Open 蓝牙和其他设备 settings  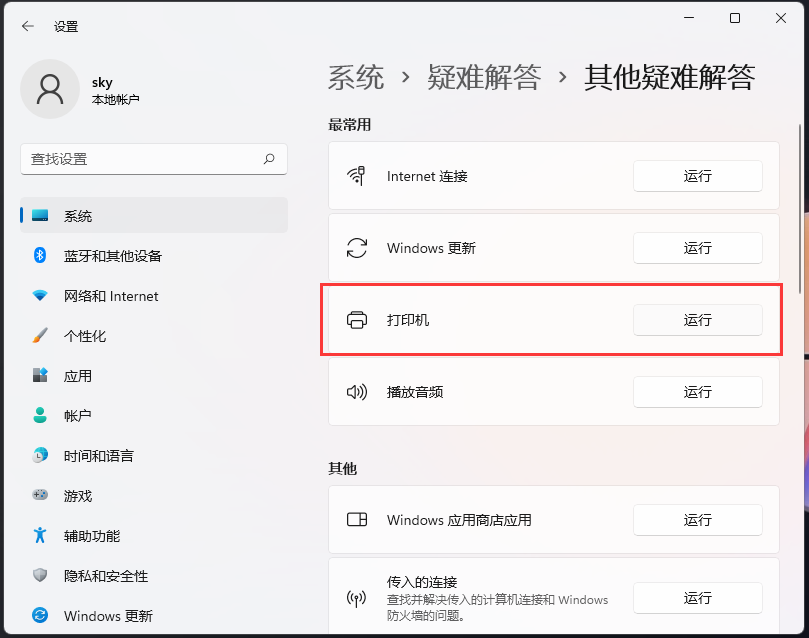(x=154, y=255)
